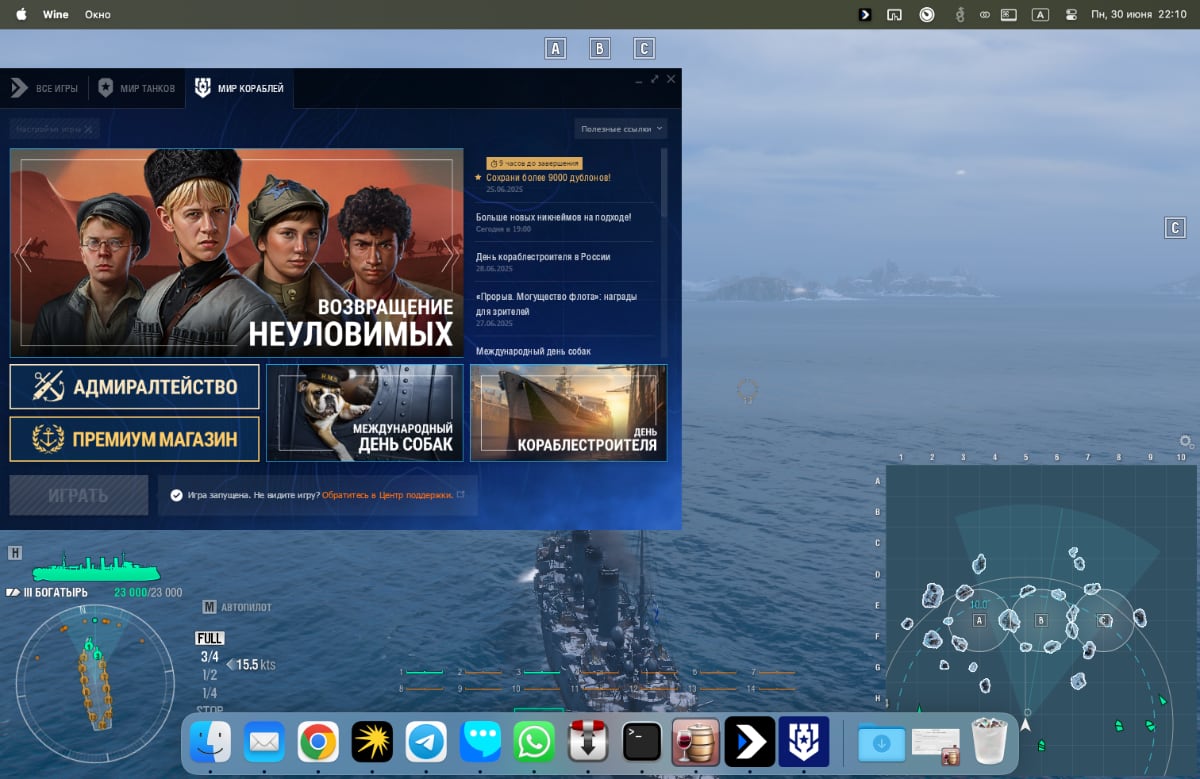Toggle the M Автопилот indicator
Viewport: 1200px width, 779px height.
[237, 606]
